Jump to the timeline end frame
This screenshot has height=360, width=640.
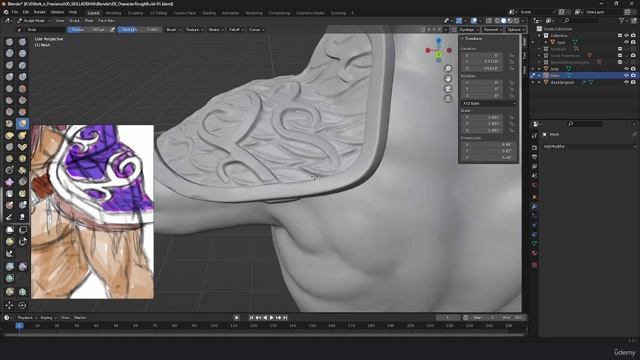click(x=285, y=318)
